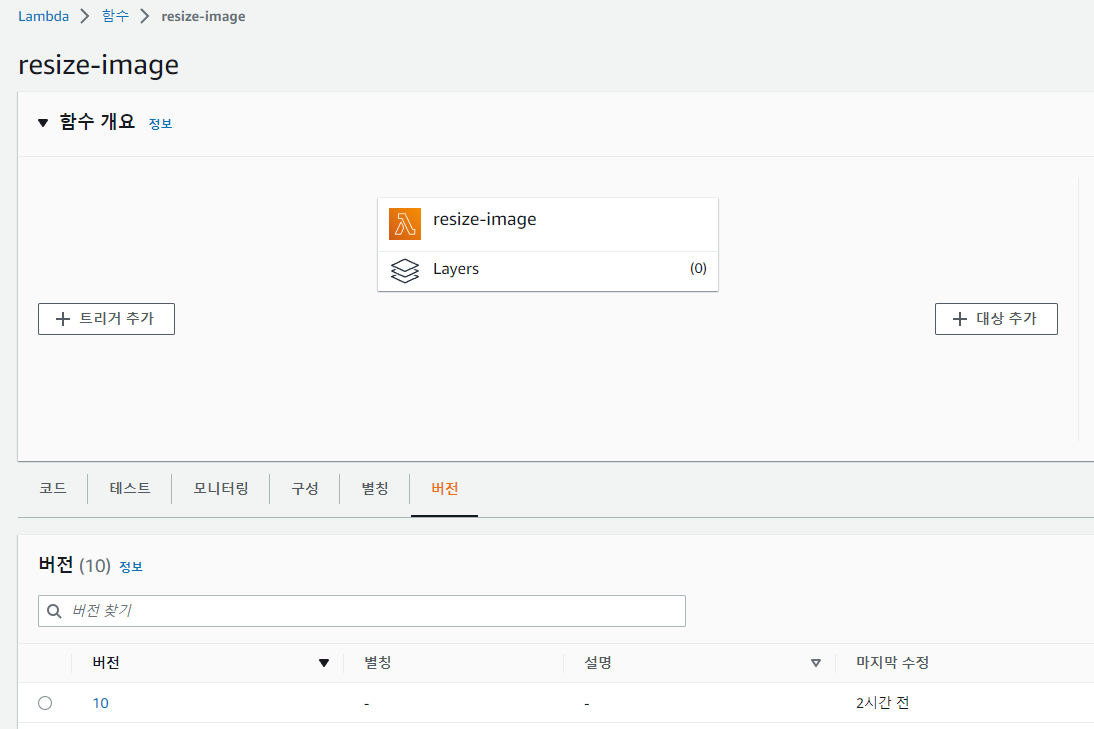The height and width of the screenshot is (729, 1094).
Task: Open 정보 link beside 함수 개요
Action: [160, 123]
